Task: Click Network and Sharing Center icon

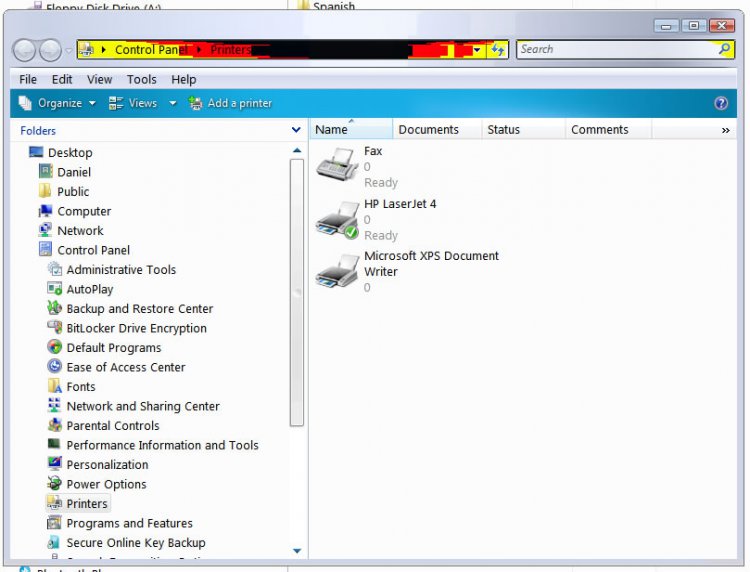Action: tap(55, 405)
